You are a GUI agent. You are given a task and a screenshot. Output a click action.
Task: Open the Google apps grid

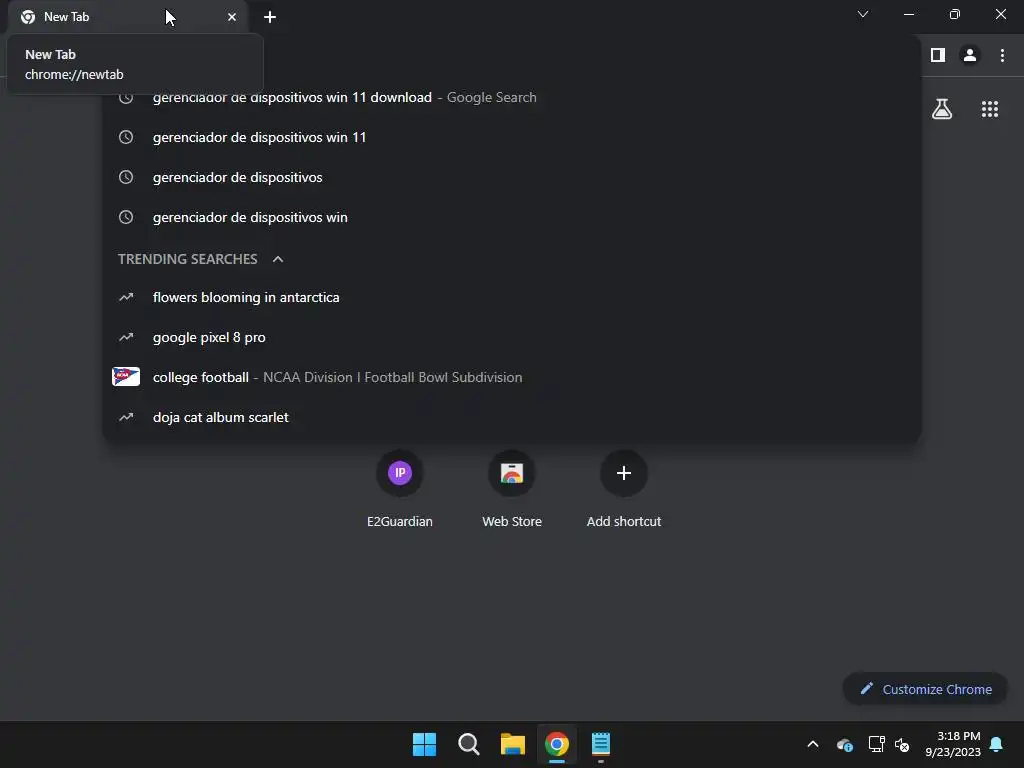tap(990, 109)
